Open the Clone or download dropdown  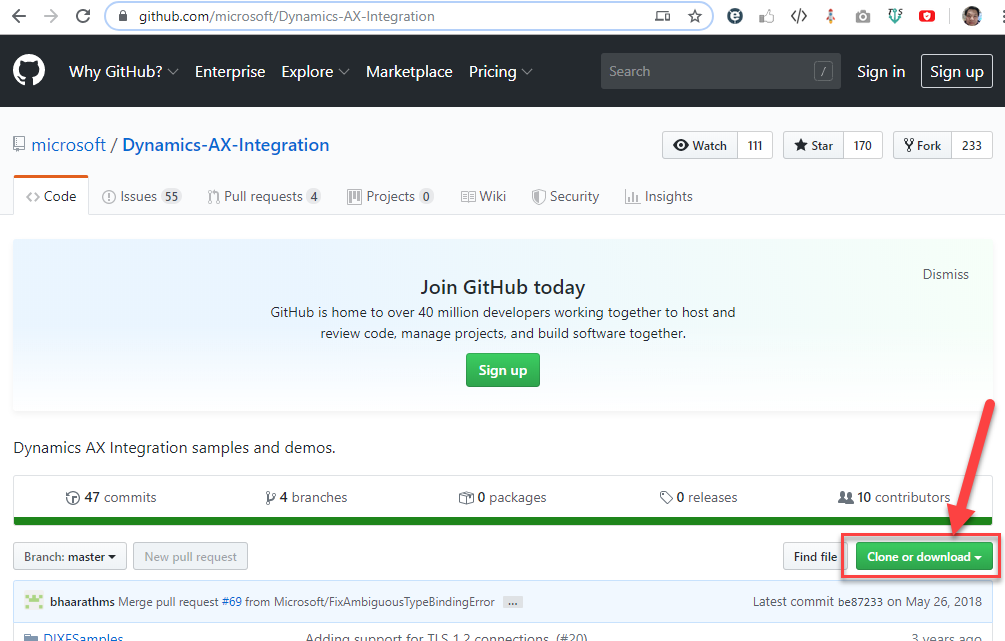924,556
